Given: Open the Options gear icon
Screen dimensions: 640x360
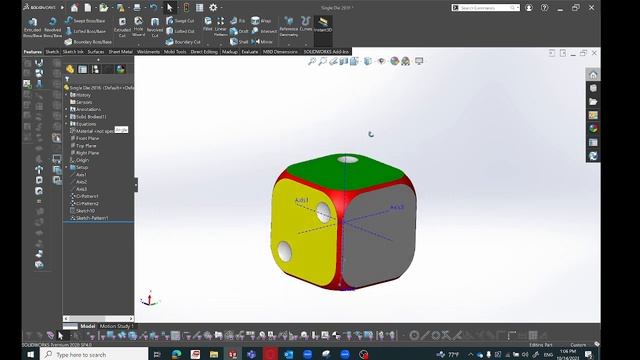Looking at the screenshot, I should pos(213,7).
